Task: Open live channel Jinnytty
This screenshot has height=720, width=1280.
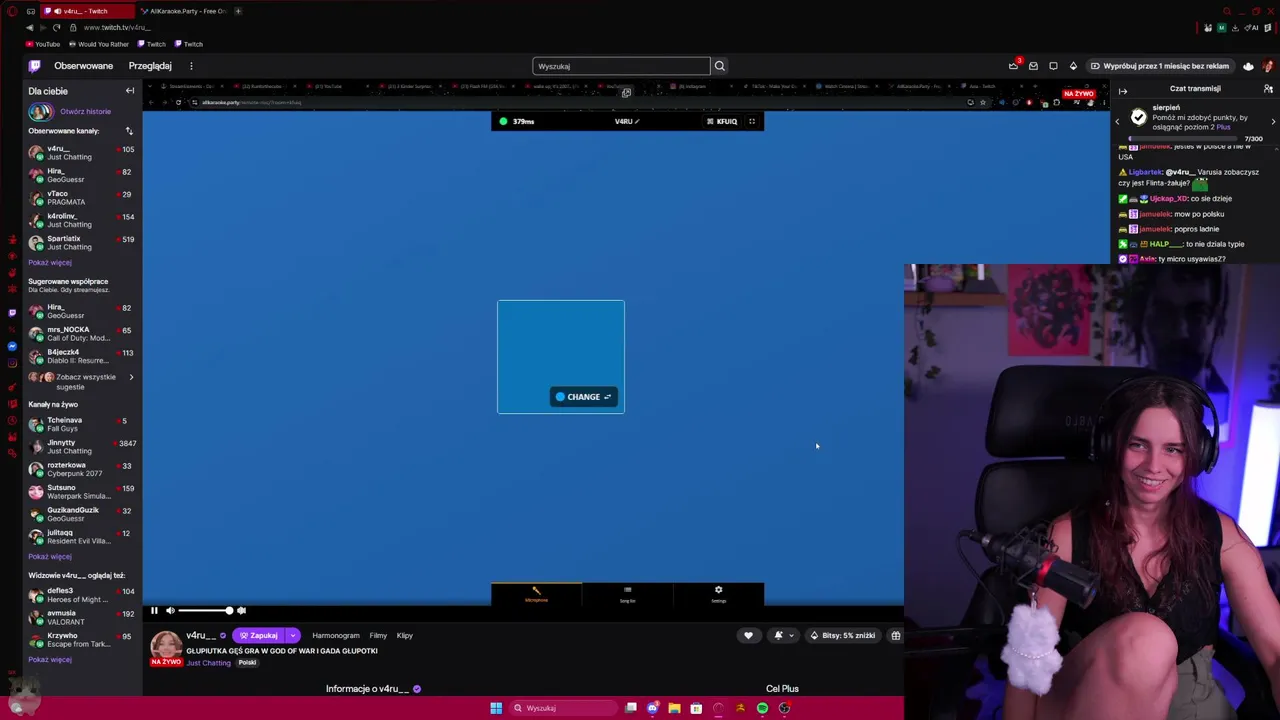Action: (82, 447)
